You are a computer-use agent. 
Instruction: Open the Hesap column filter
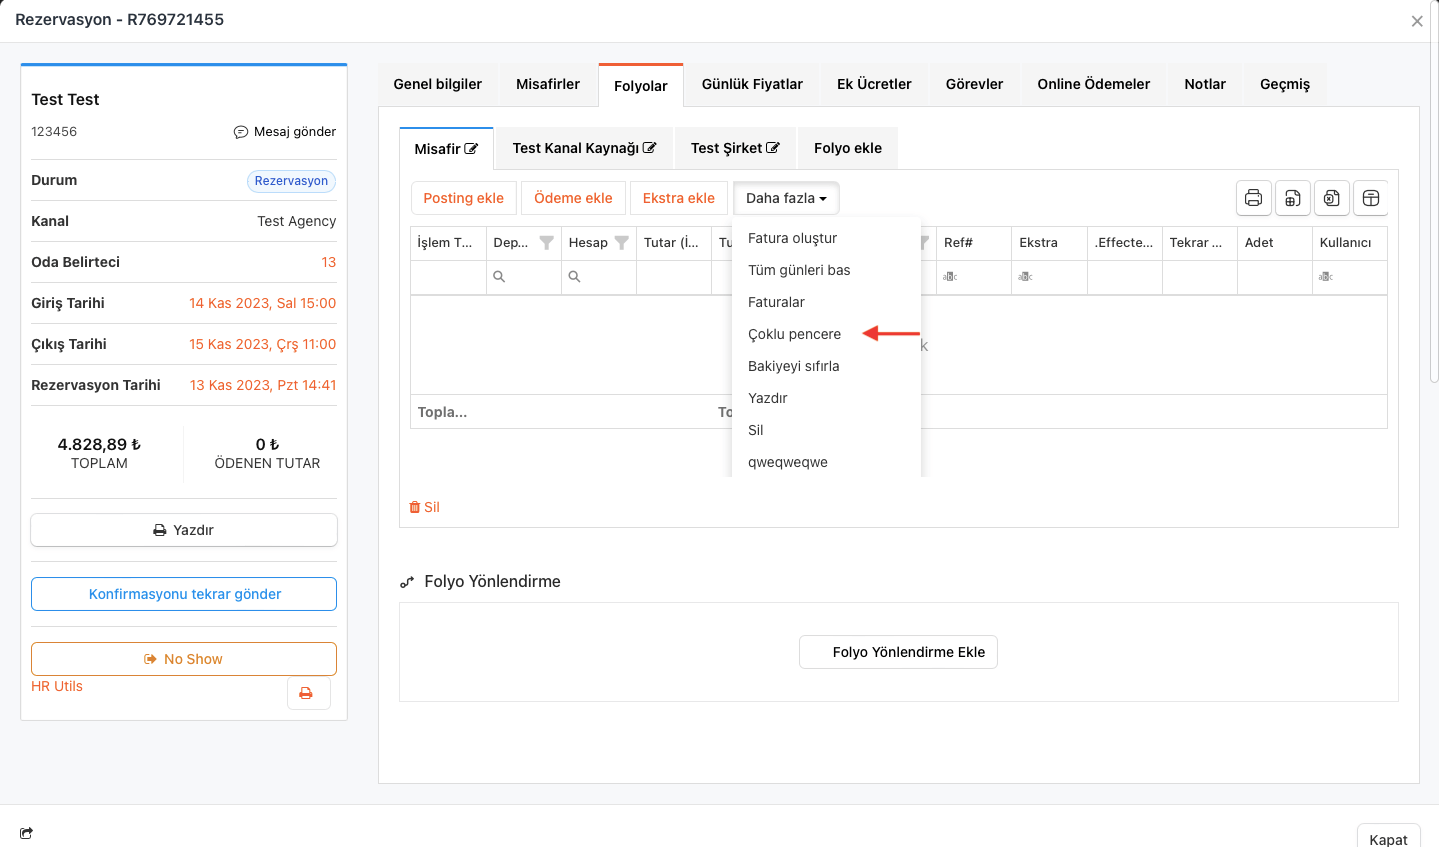point(621,243)
